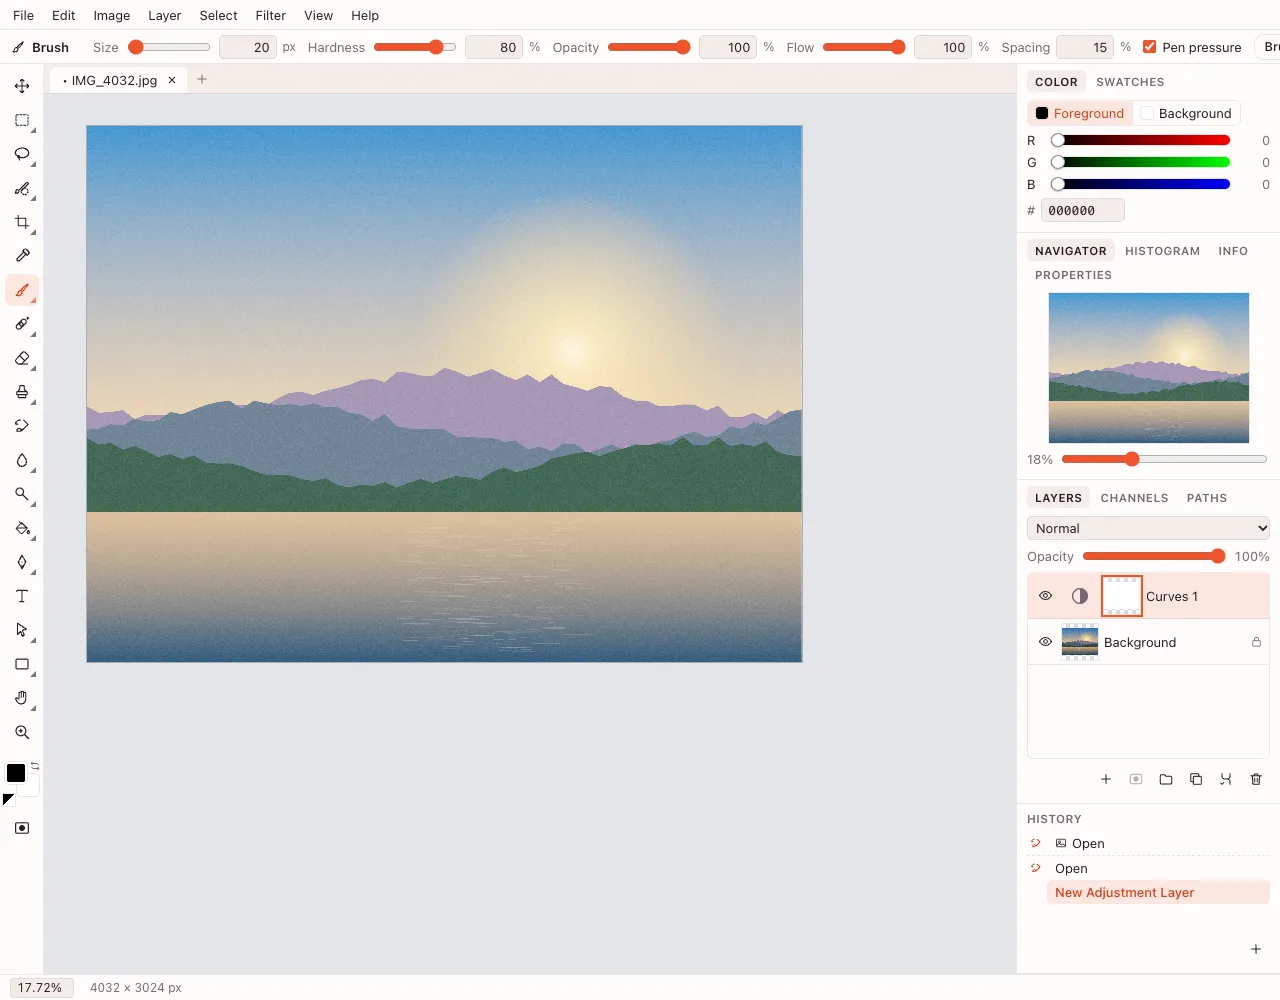1280x1000 pixels.
Task: Add a new layer with plus icon
Action: [x=1106, y=779]
